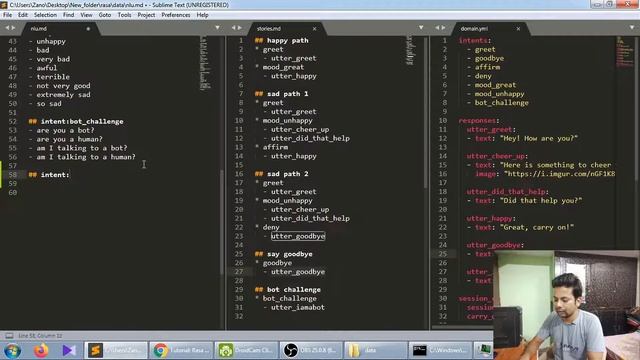Switch to Chrome Tutorial Rasa taskbar button
Screen dimensions: 640x360
pos(181,351)
